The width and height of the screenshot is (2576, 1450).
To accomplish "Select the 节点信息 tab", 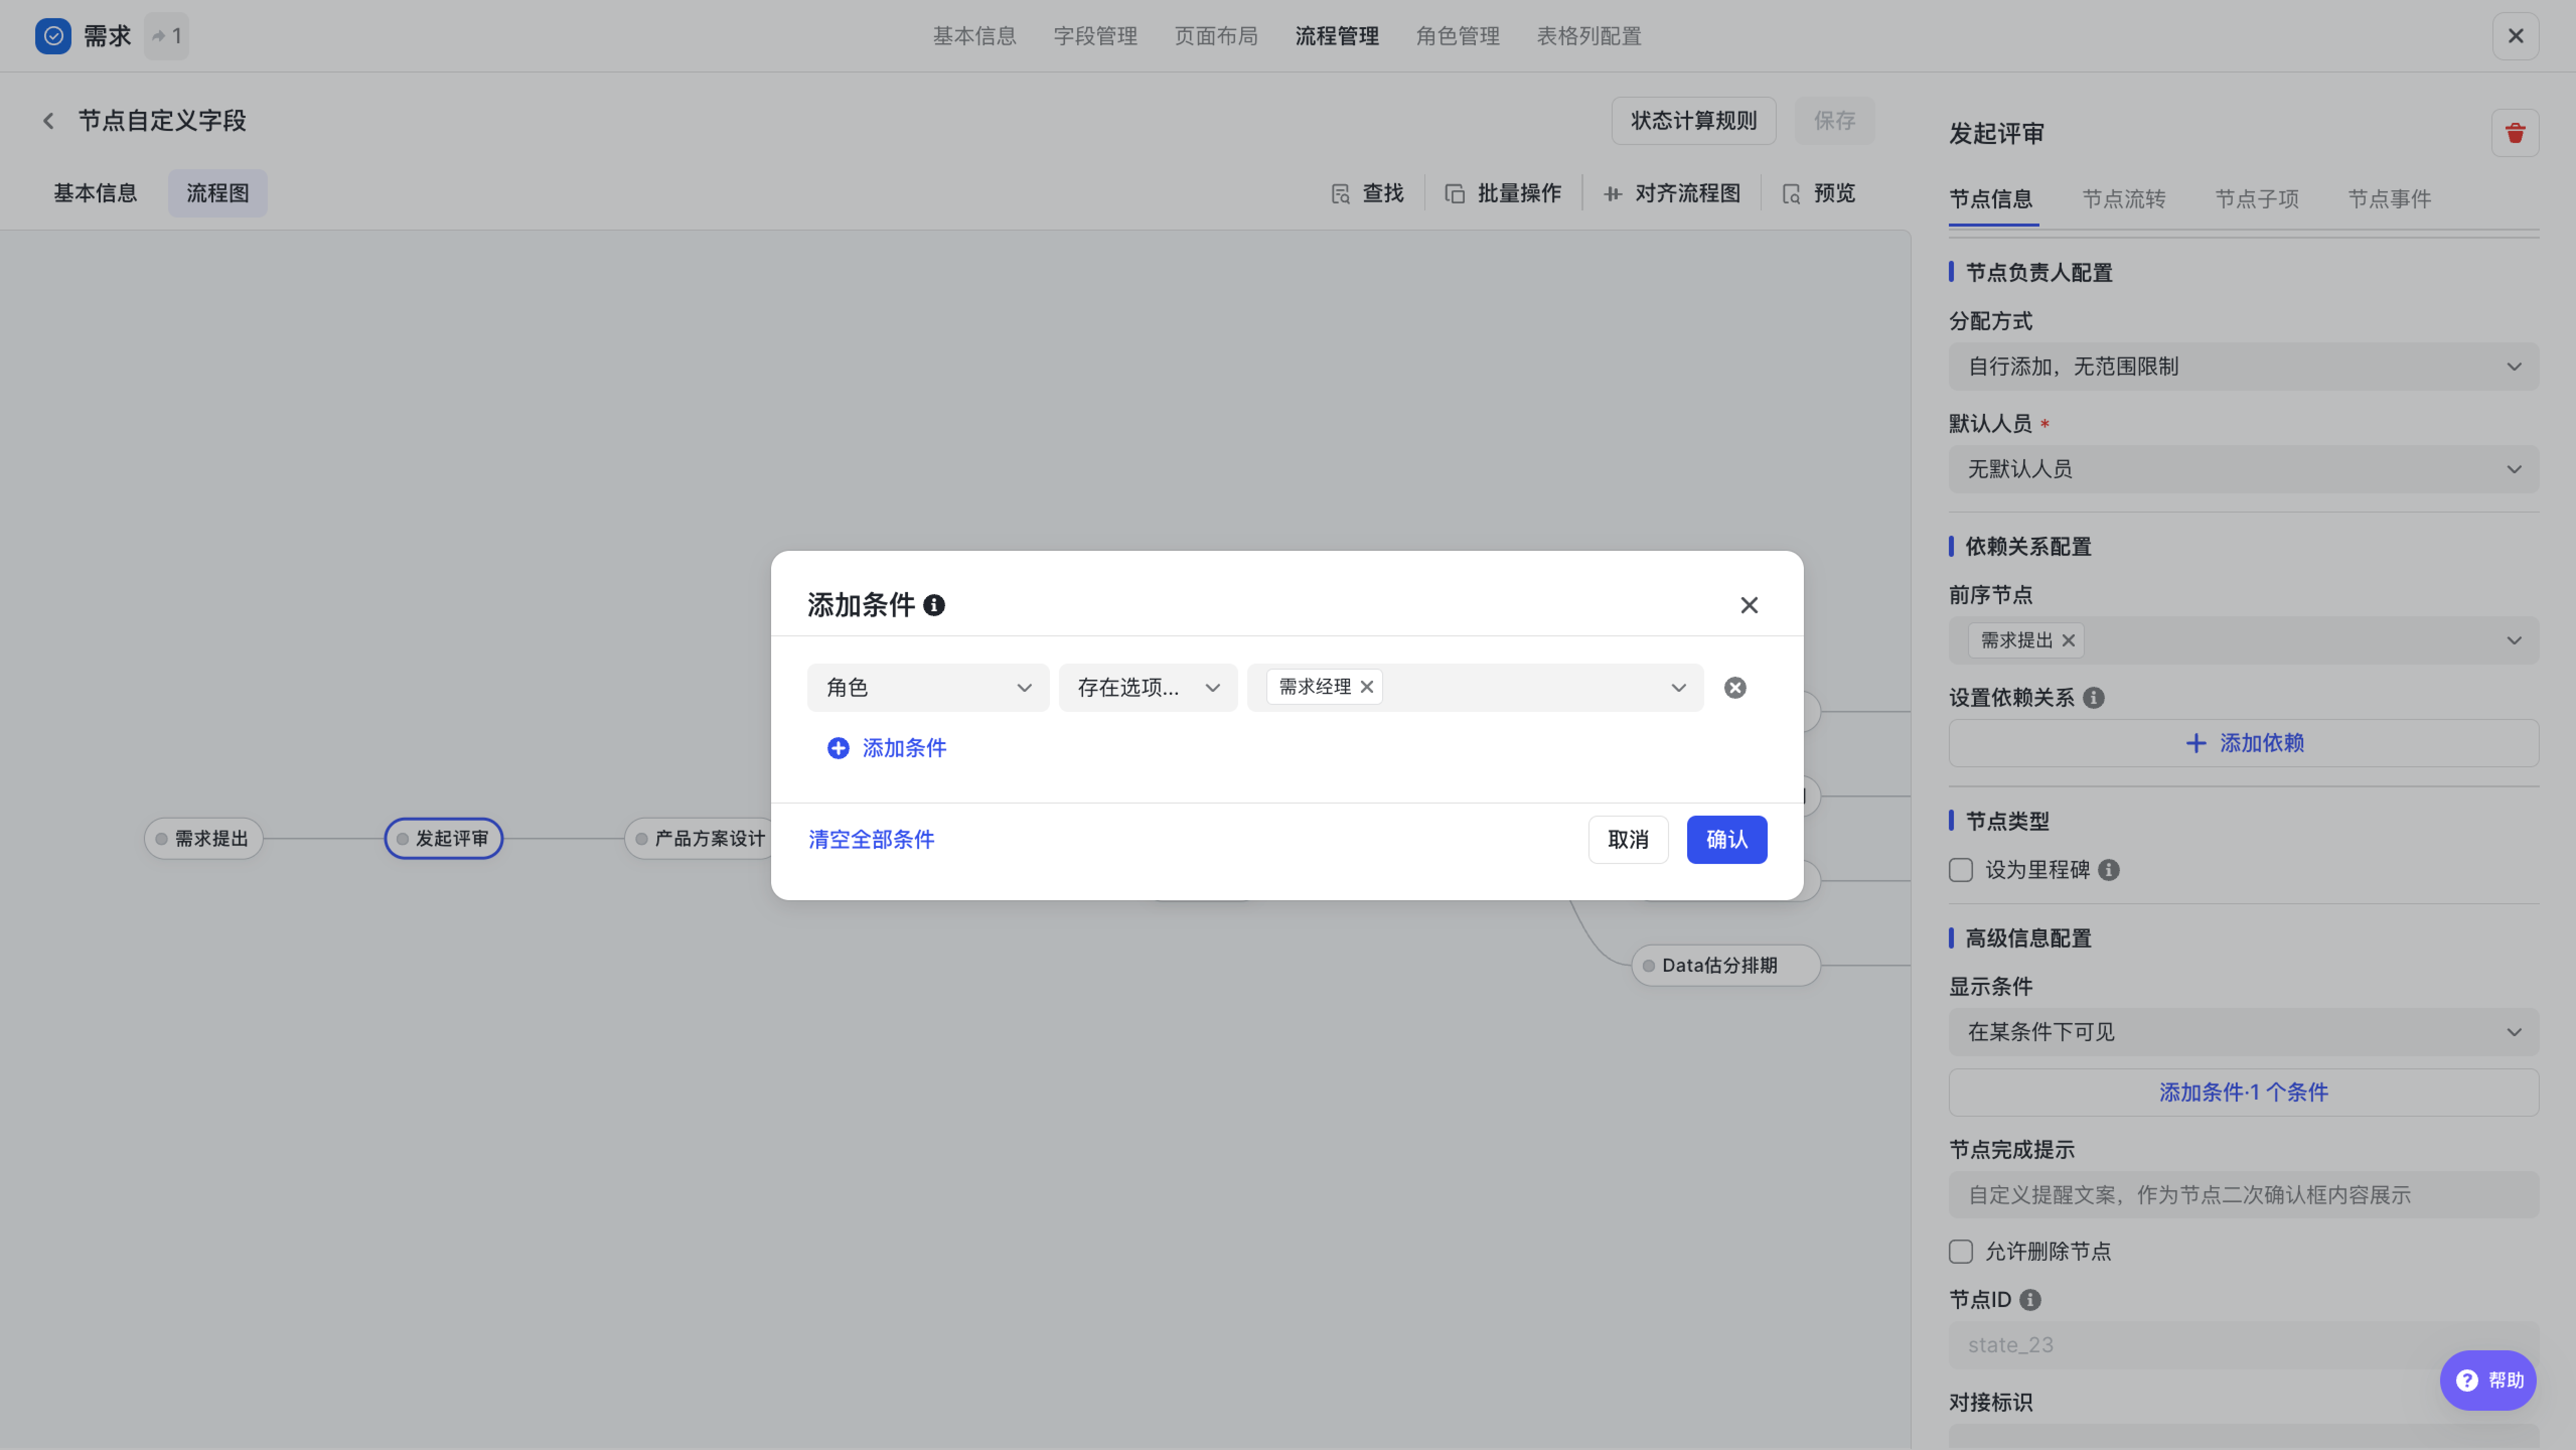I will 1991,199.
